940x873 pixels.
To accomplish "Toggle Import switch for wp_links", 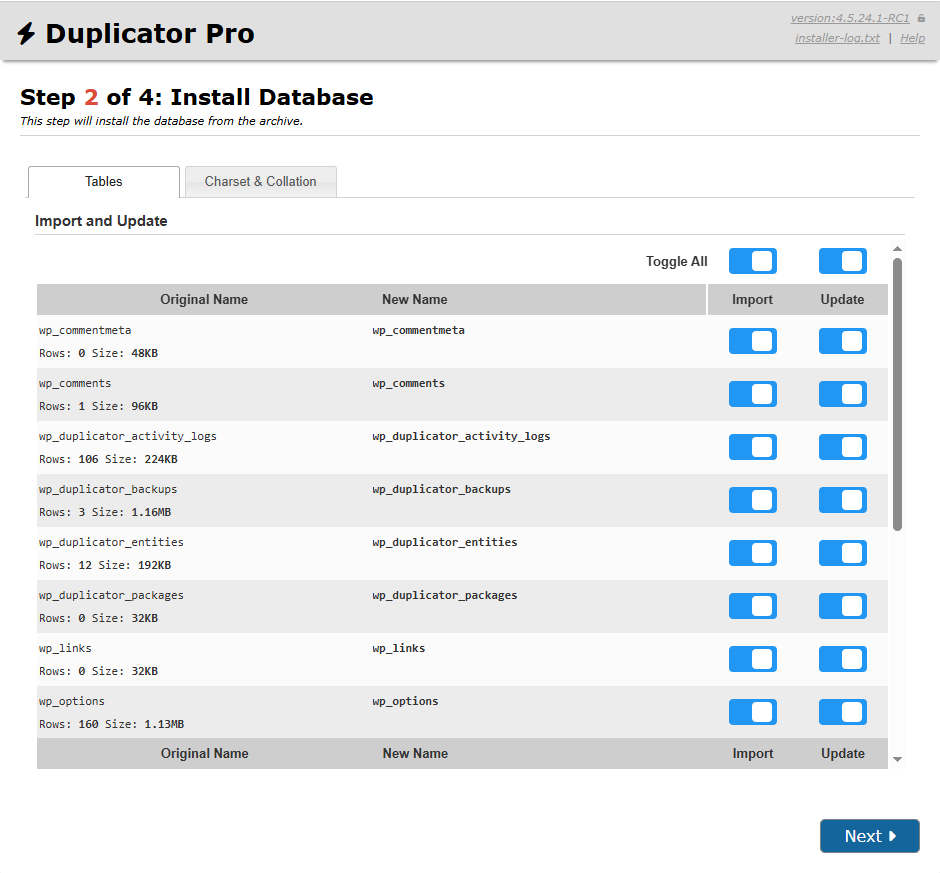I will point(752,659).
